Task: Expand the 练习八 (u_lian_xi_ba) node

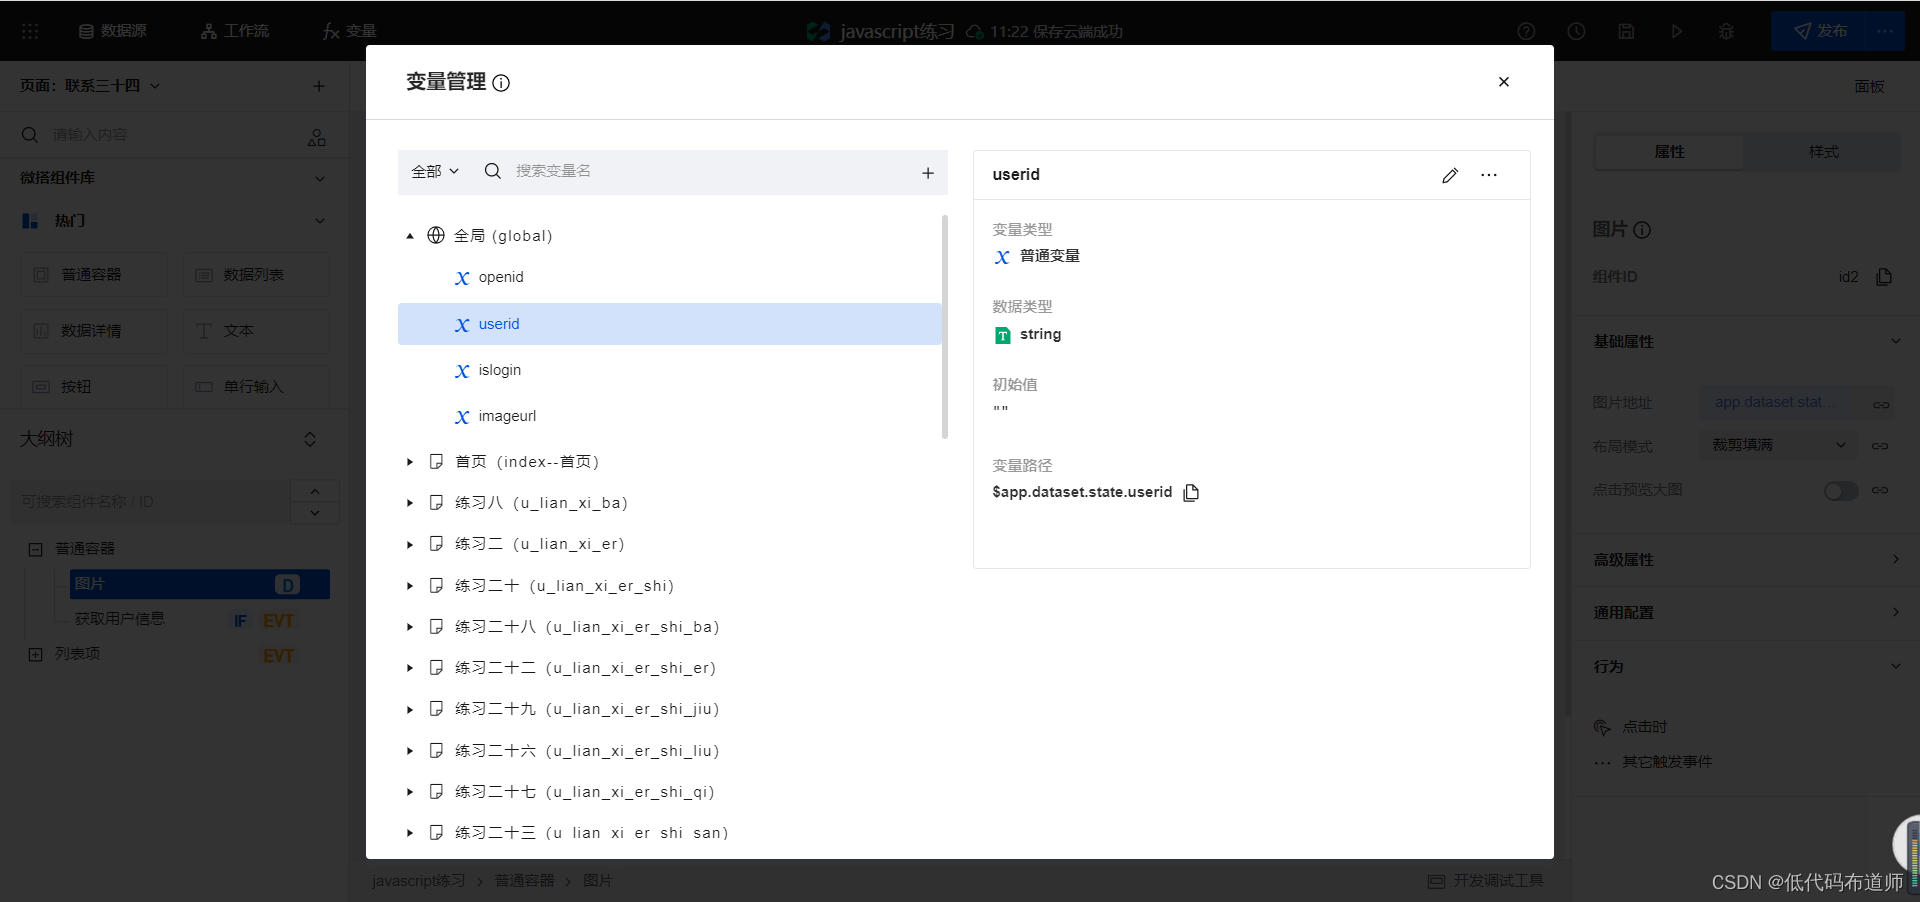Action: click(x=410, y=503)
